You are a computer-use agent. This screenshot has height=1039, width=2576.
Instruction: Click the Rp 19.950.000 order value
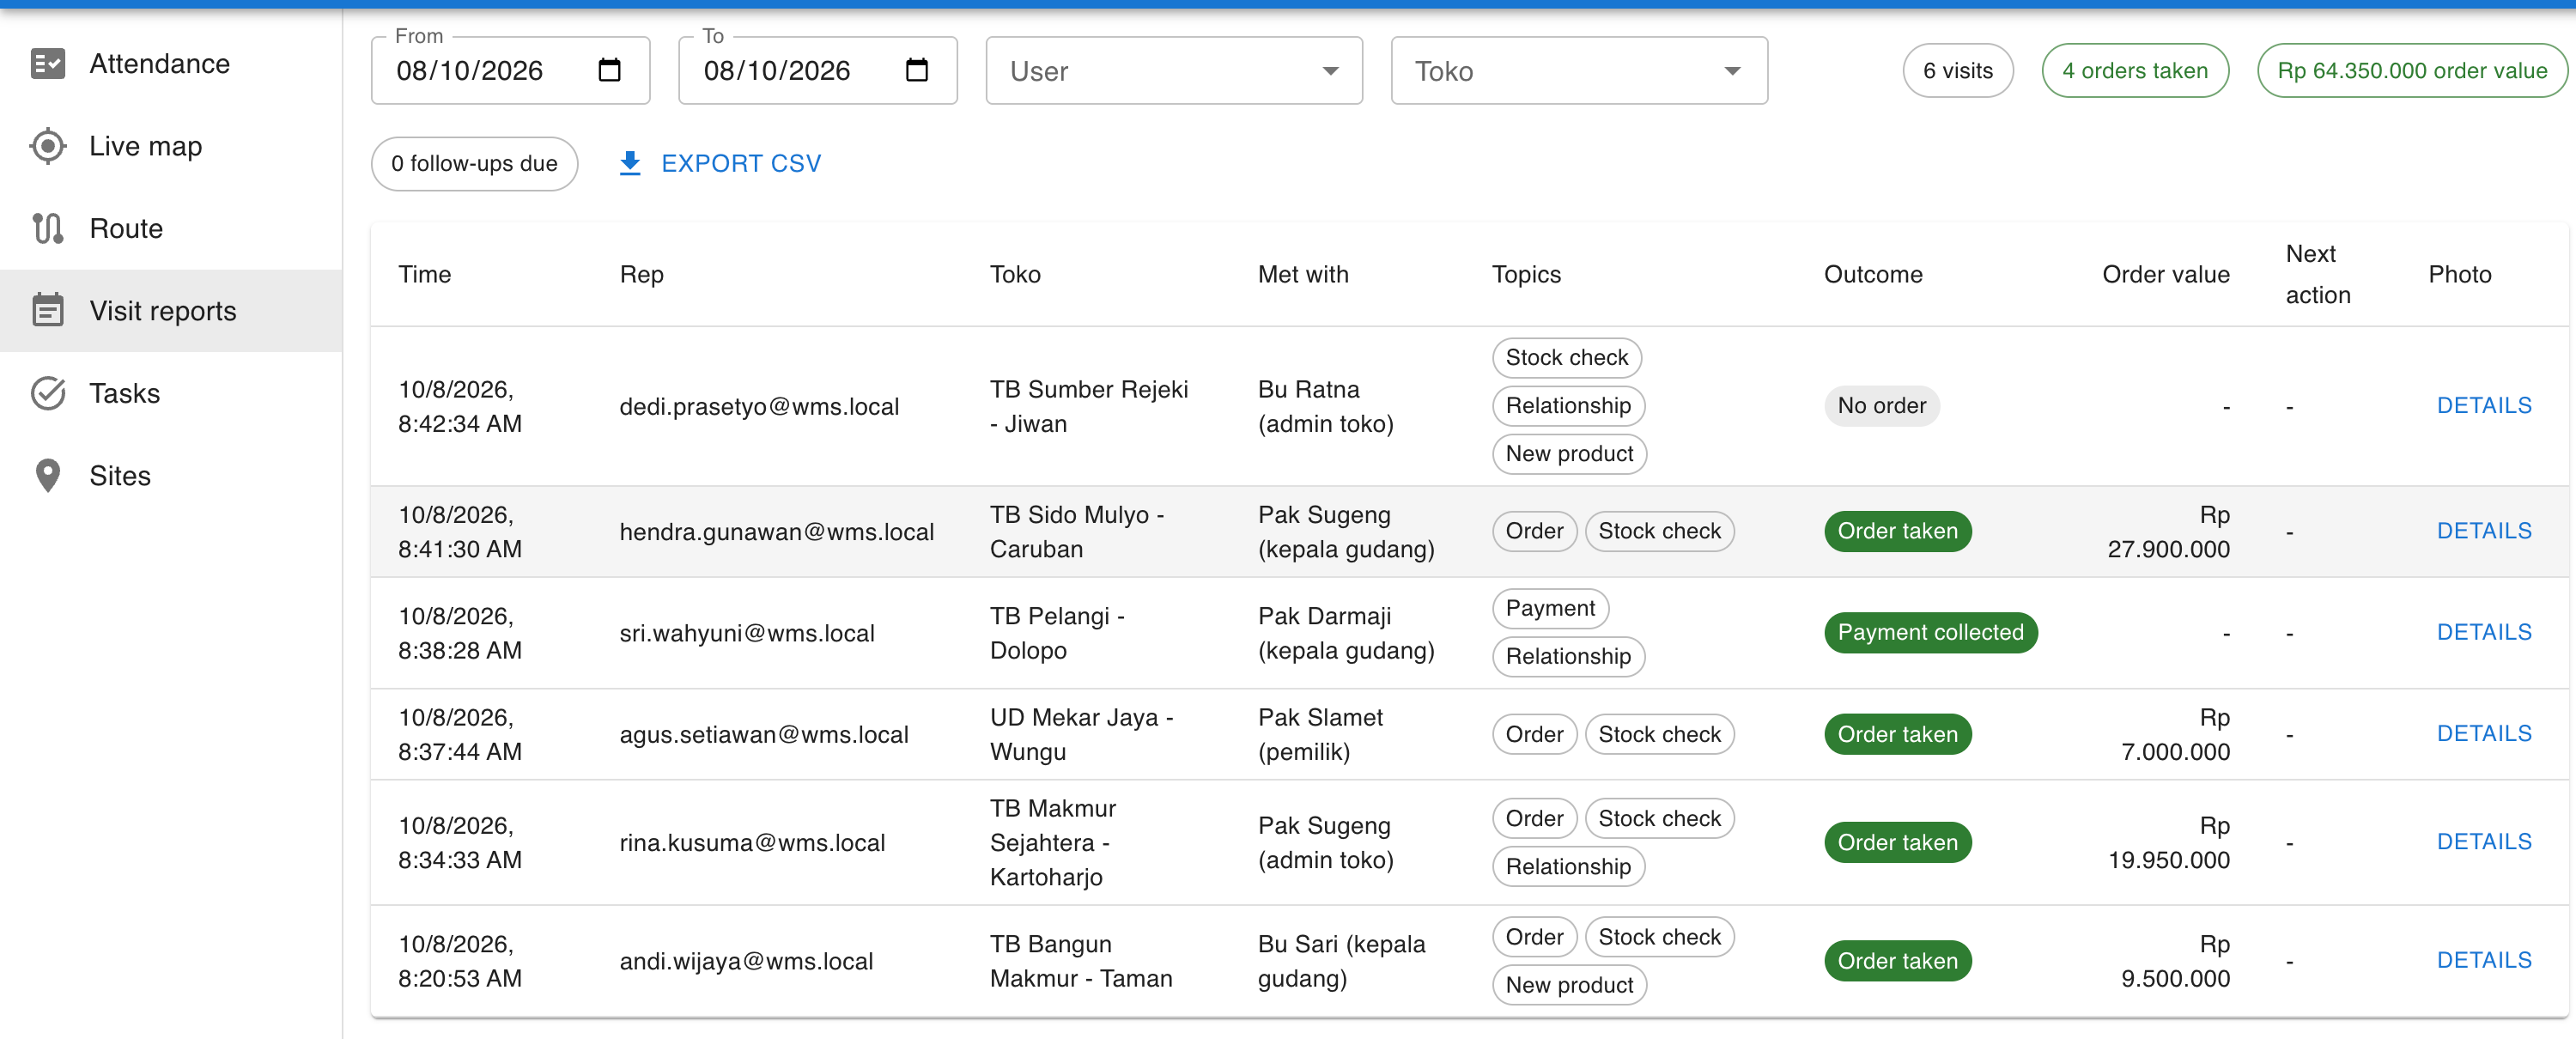tap(2168, 843)
